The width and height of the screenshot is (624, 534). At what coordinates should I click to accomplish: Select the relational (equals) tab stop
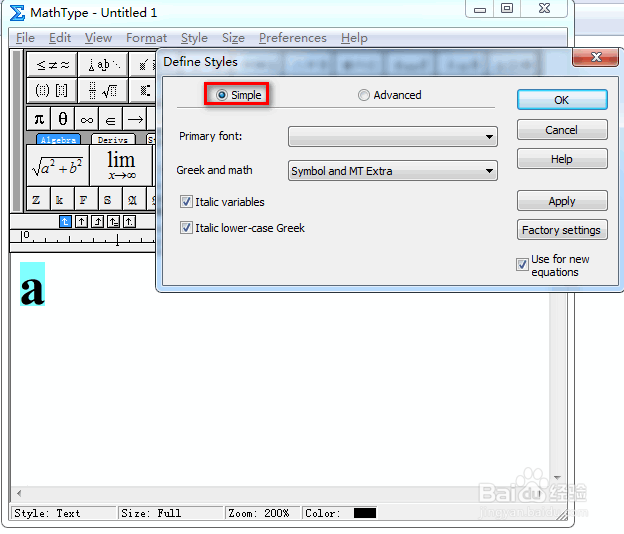click(x=113, y=221)
